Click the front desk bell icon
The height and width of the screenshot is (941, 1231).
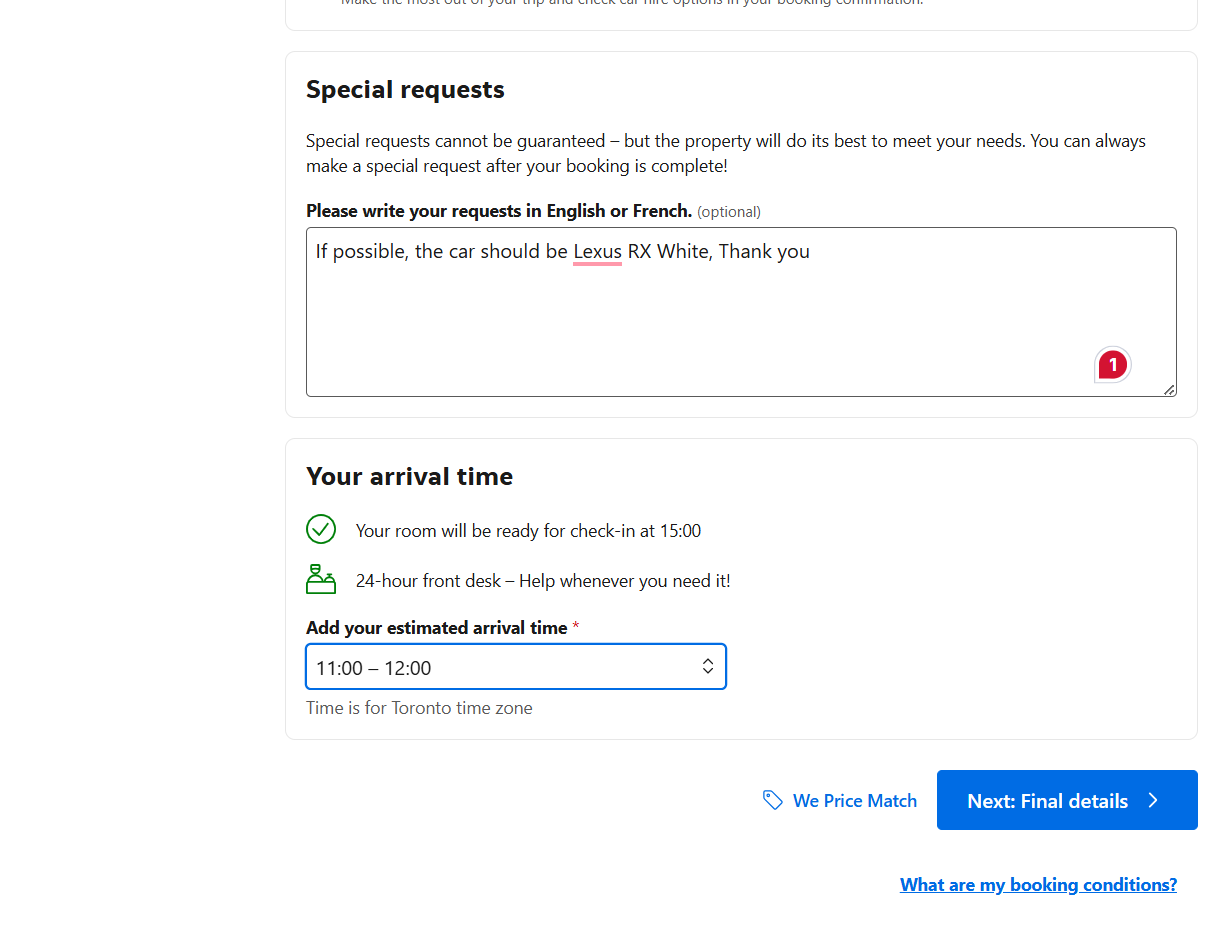point(321,579)
